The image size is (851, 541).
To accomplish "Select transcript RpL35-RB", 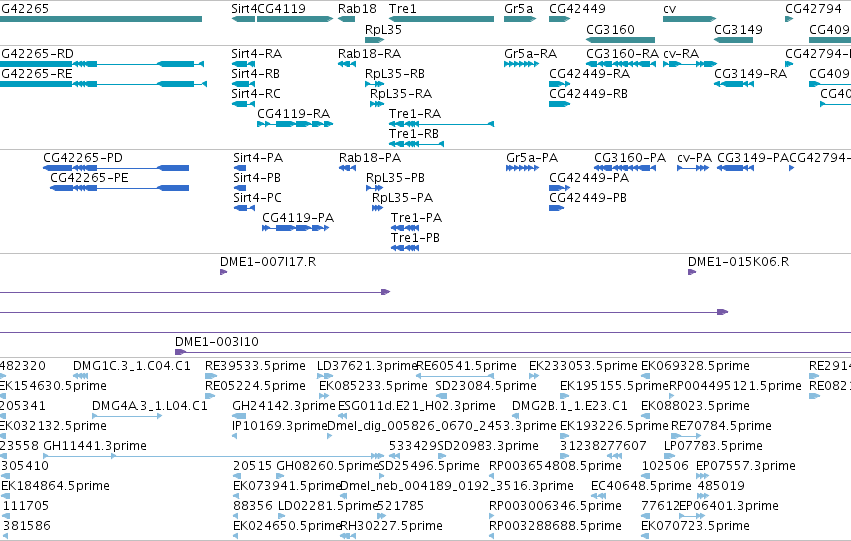I will 374,84.
